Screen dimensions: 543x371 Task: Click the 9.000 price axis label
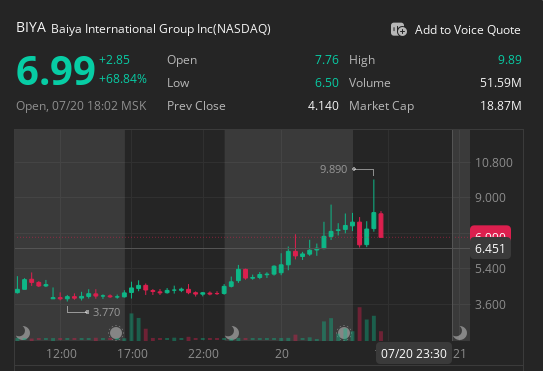[490, 198]
